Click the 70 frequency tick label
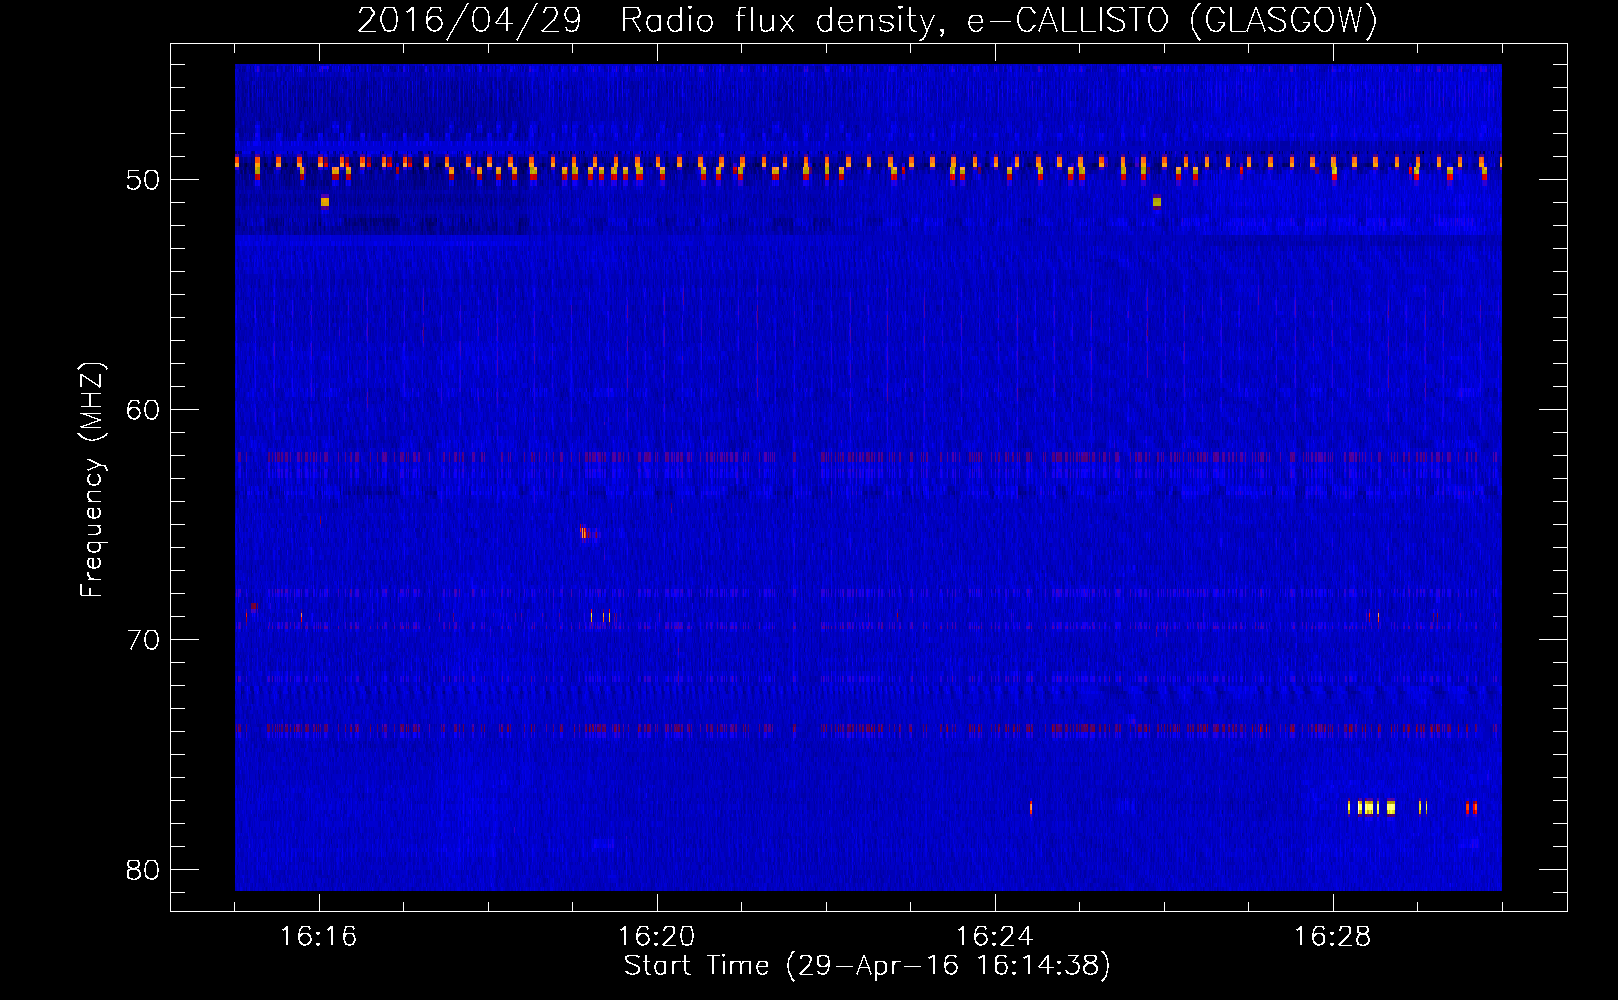 click(143, 640)
